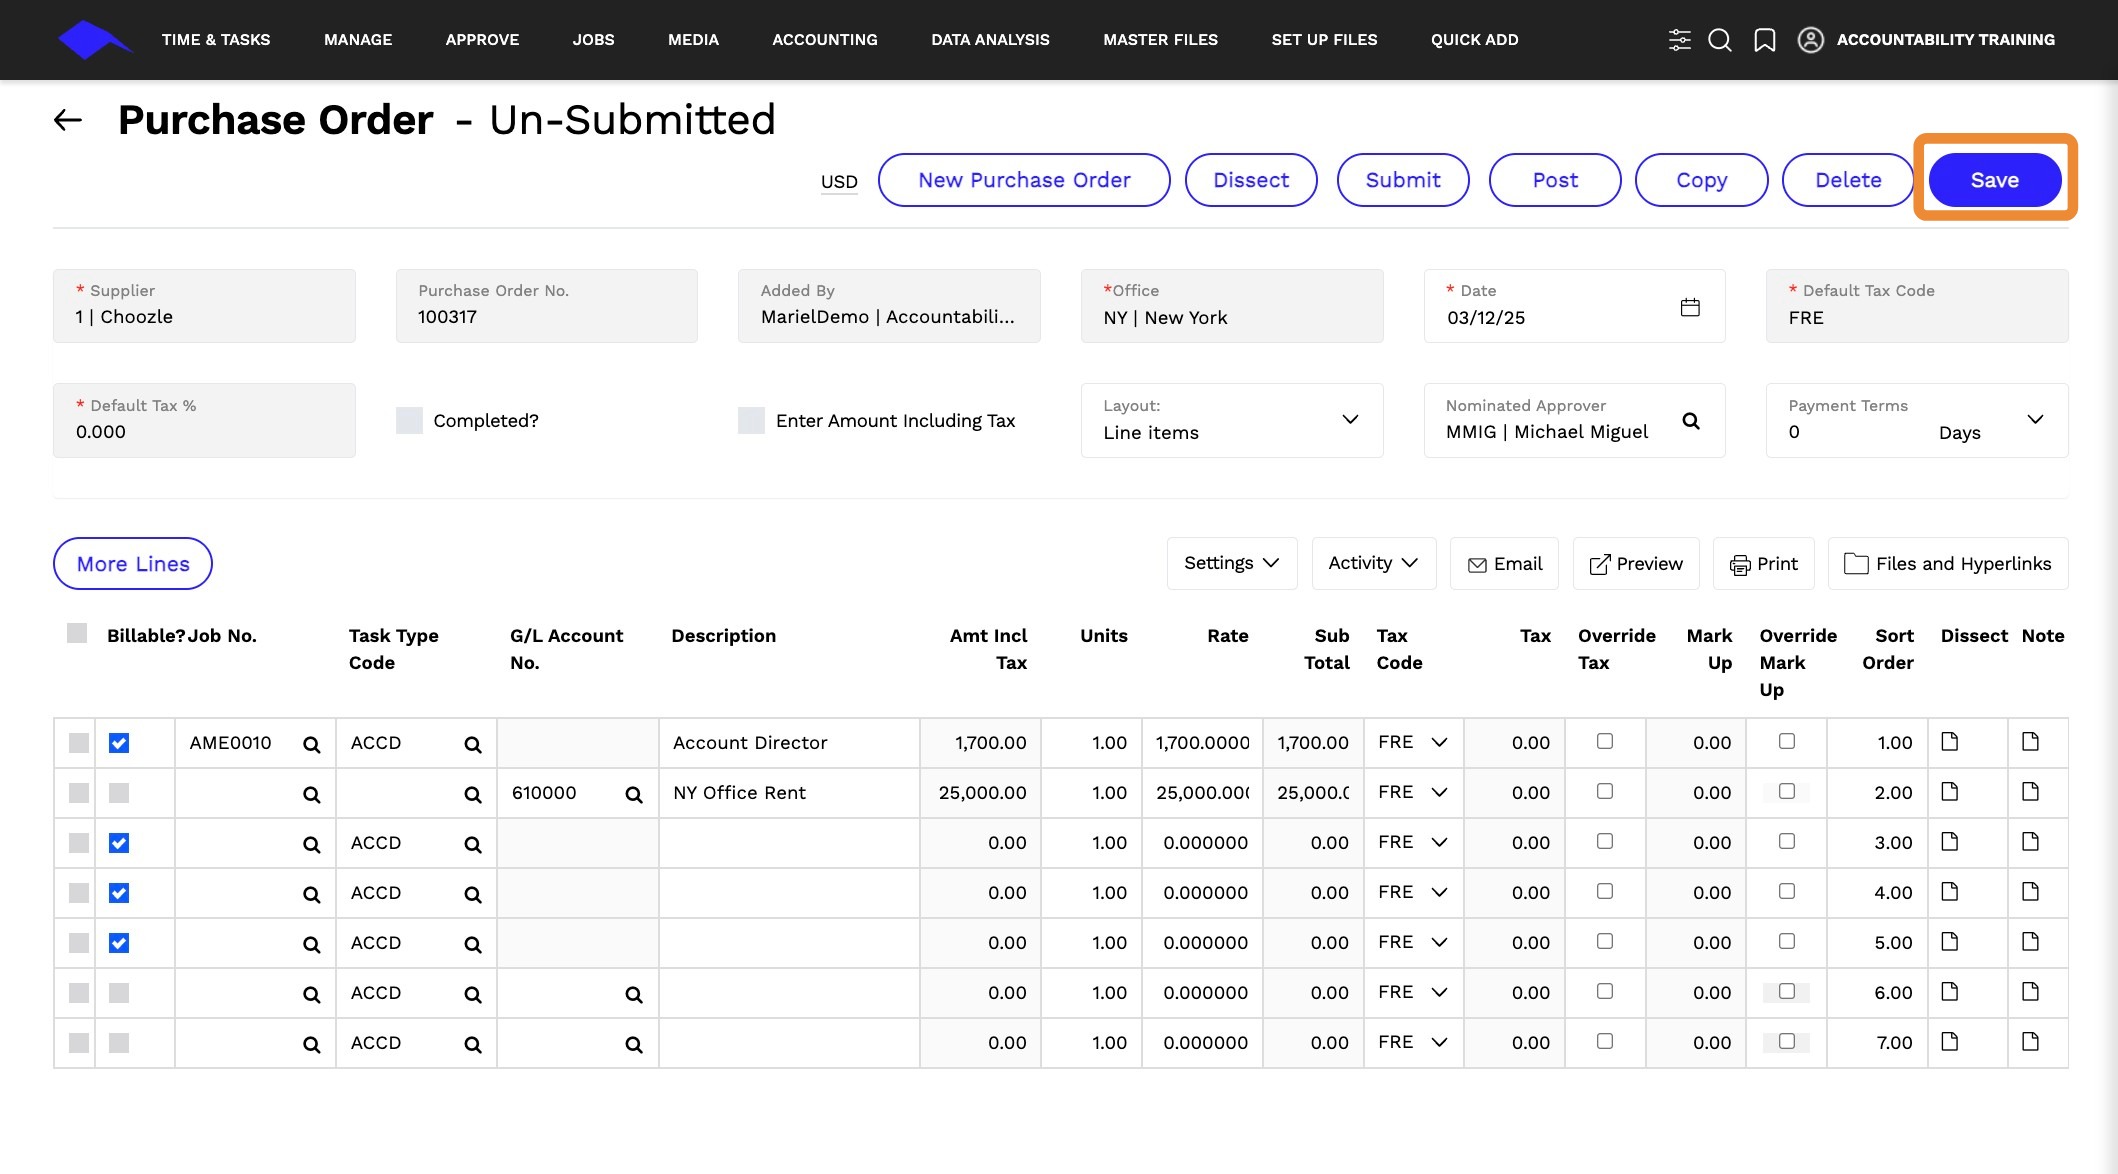Open the Date calendar picker icon
This screenshot has height=1174, width=2118.
click(x=1690, y=307)
